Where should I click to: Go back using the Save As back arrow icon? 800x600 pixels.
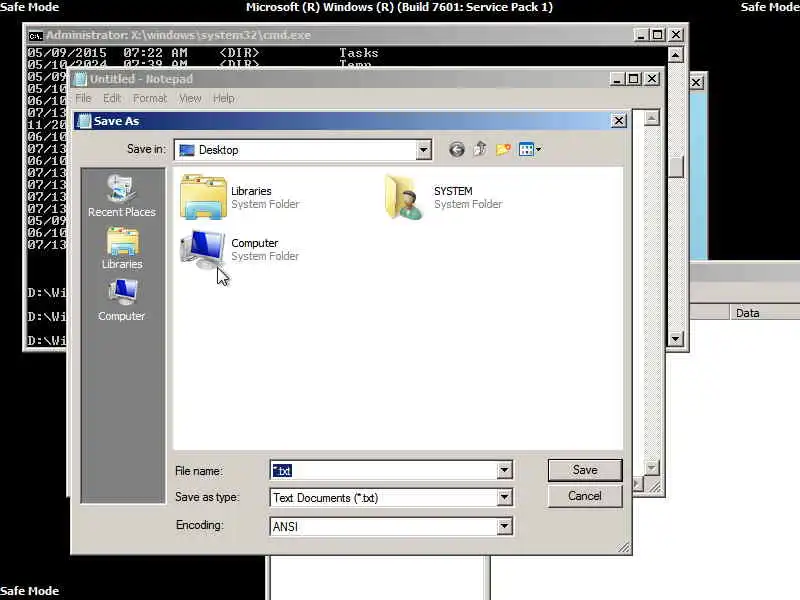click(457, 149)
